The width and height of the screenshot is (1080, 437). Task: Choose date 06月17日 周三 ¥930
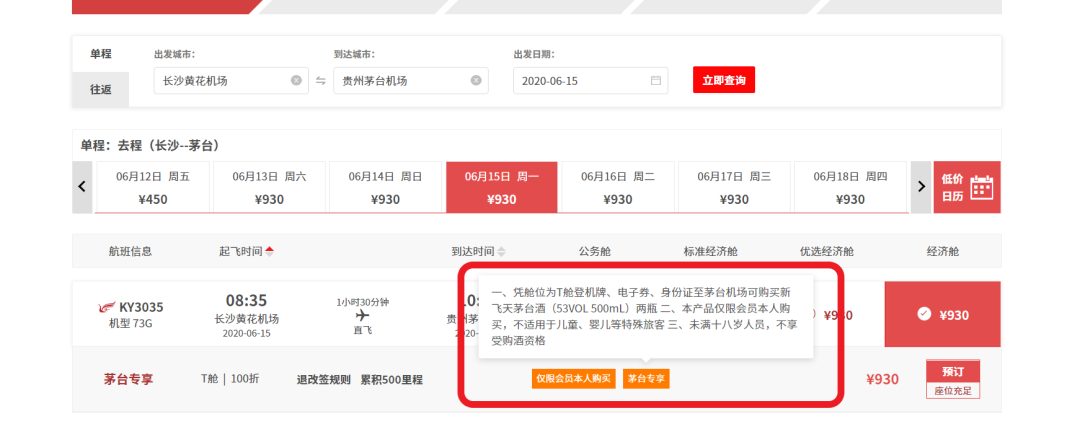734,187
